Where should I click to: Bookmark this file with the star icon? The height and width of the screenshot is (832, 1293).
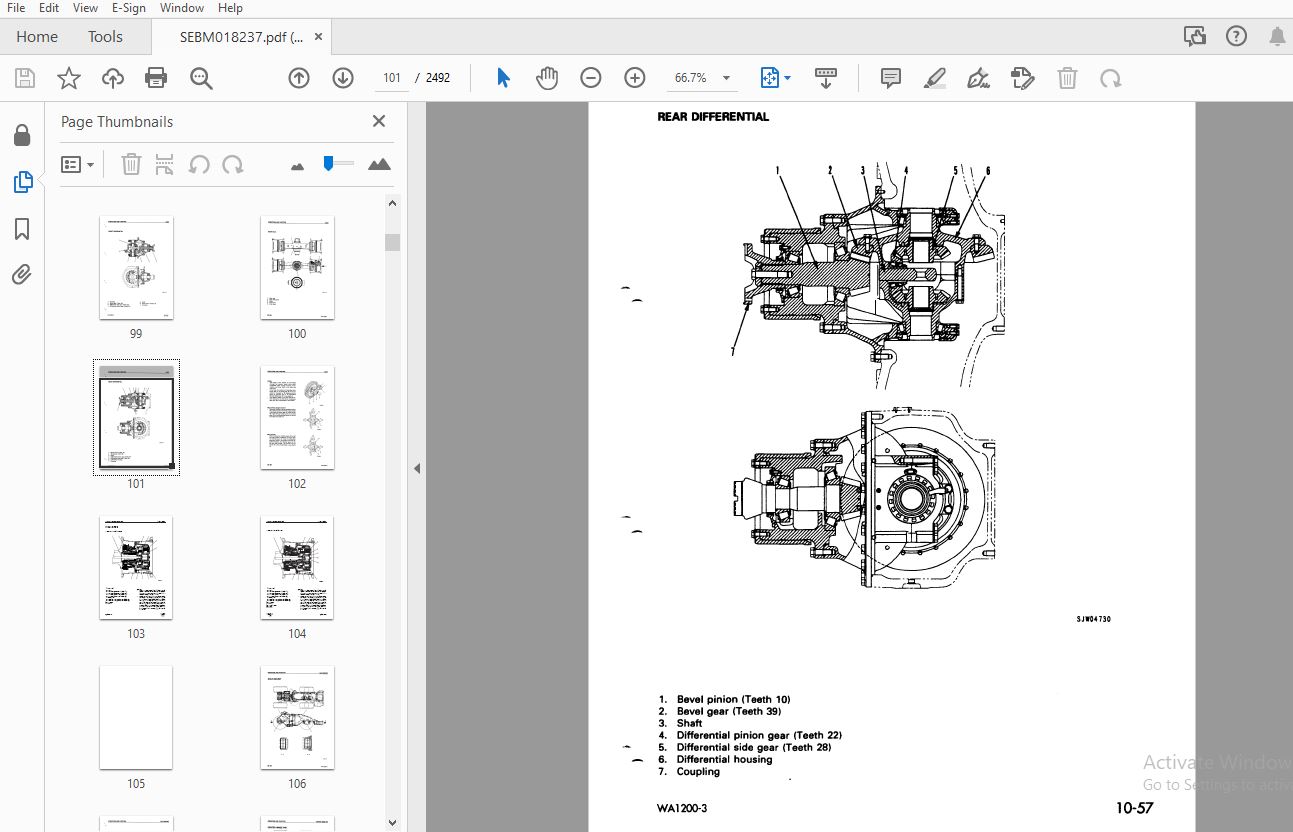coord(69,78)
